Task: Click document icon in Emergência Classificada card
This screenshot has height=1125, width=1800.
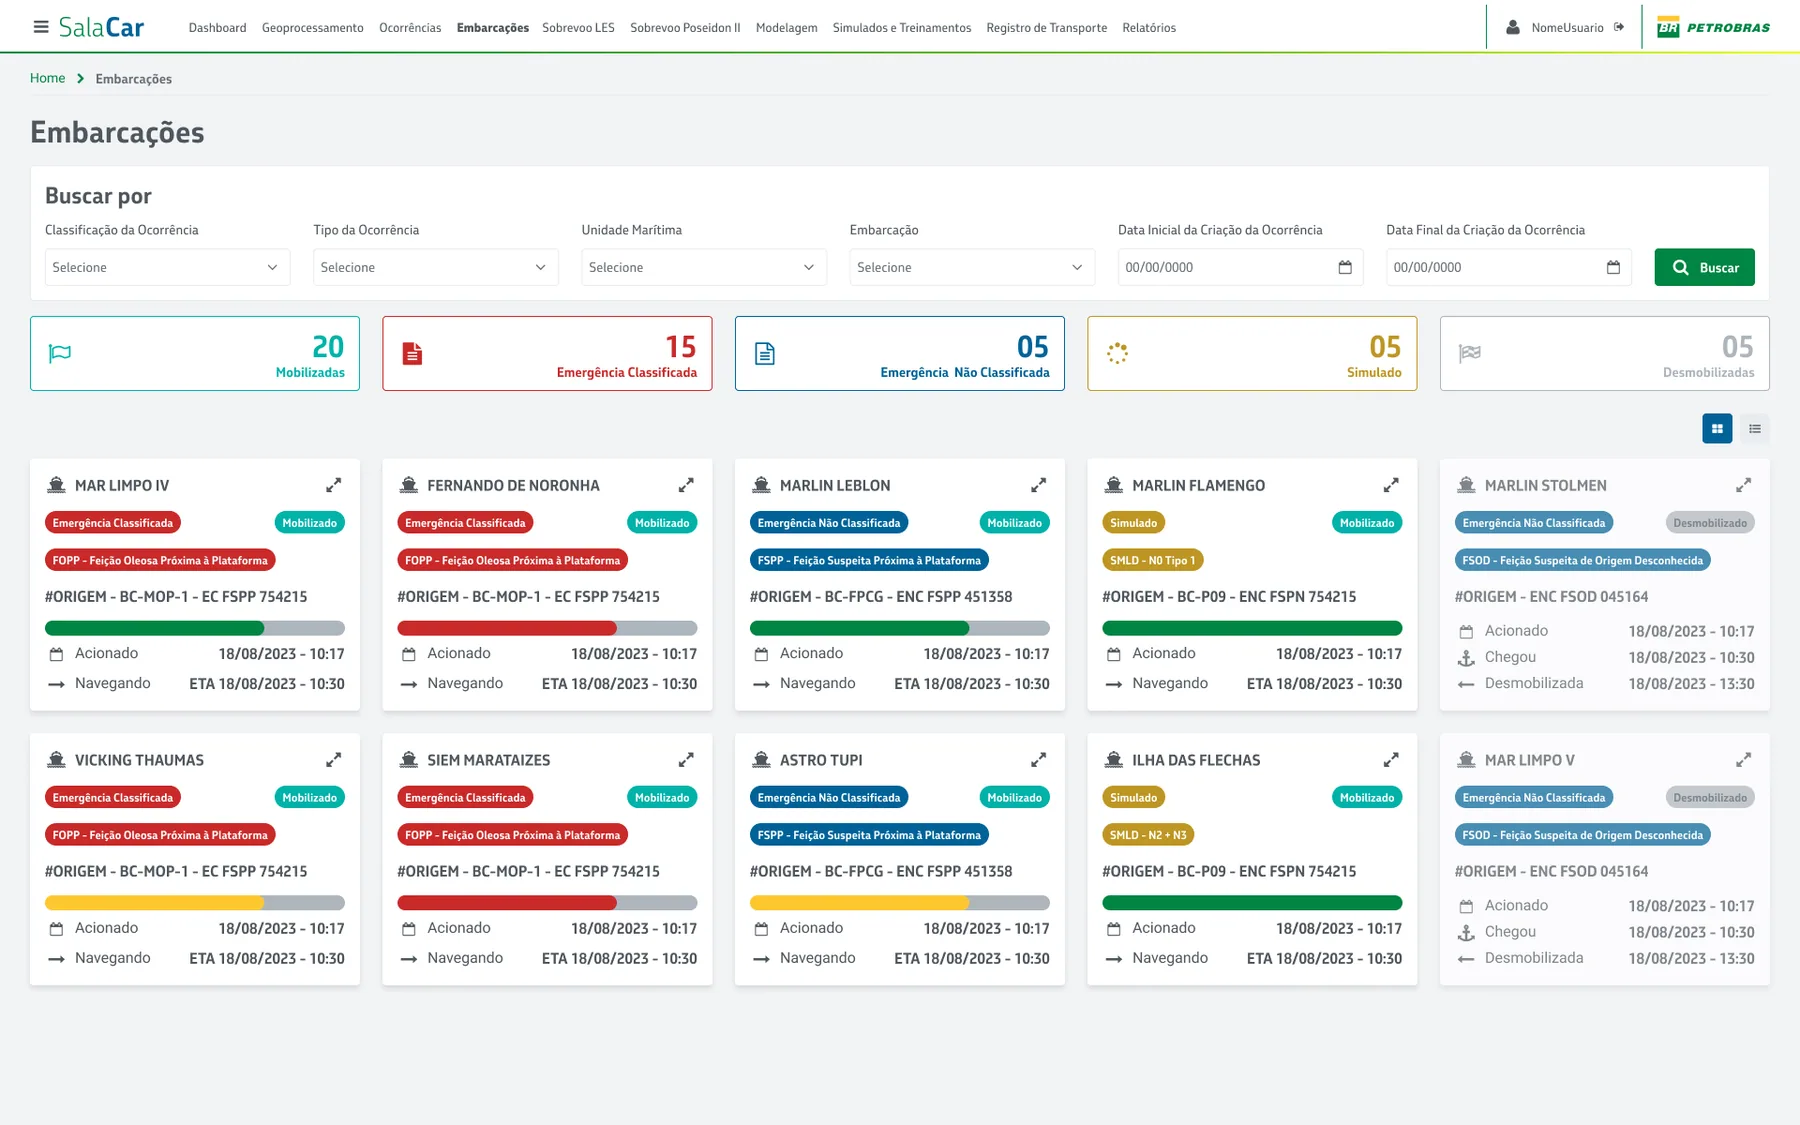Action: [x=412, y=353]
